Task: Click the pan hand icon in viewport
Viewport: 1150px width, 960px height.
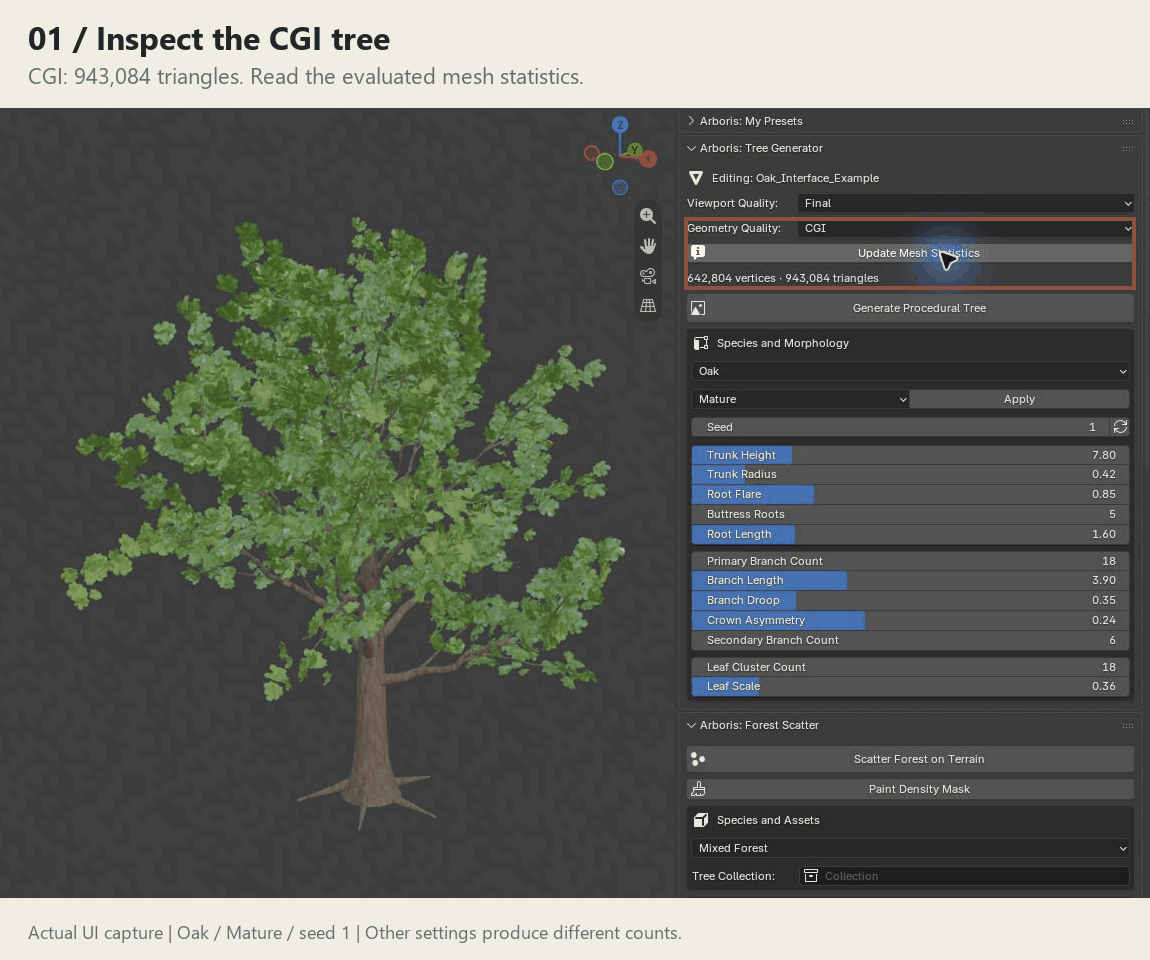Action: point(648,246)
